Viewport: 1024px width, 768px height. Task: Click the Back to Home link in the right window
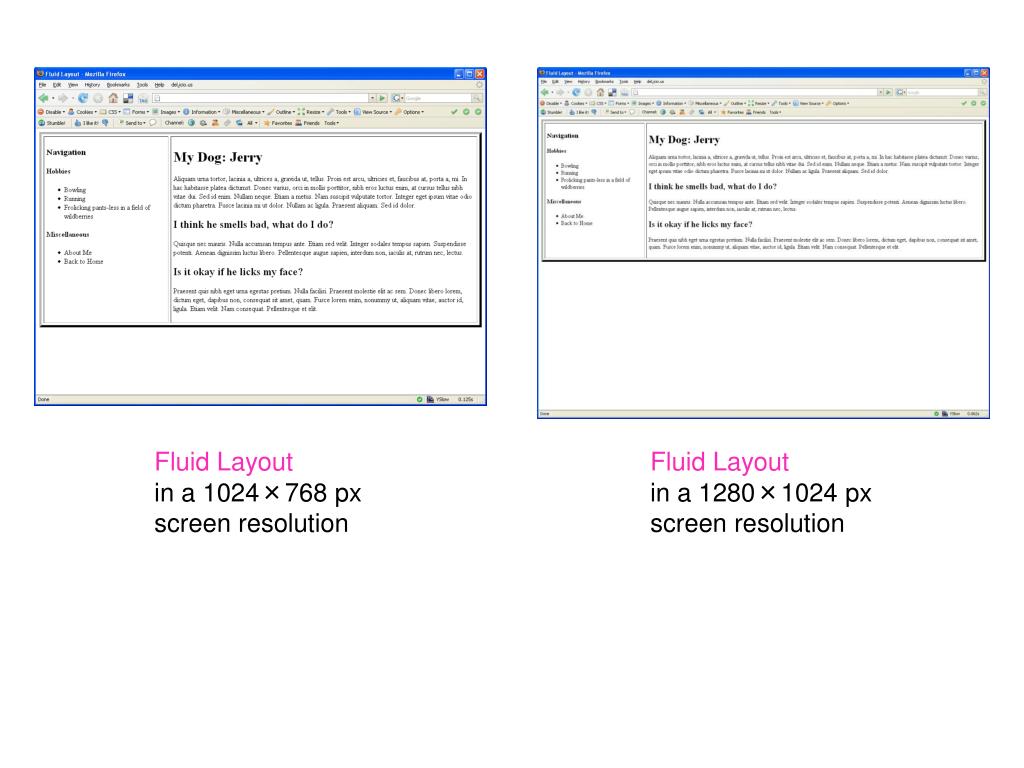click(x=577, y=223)
